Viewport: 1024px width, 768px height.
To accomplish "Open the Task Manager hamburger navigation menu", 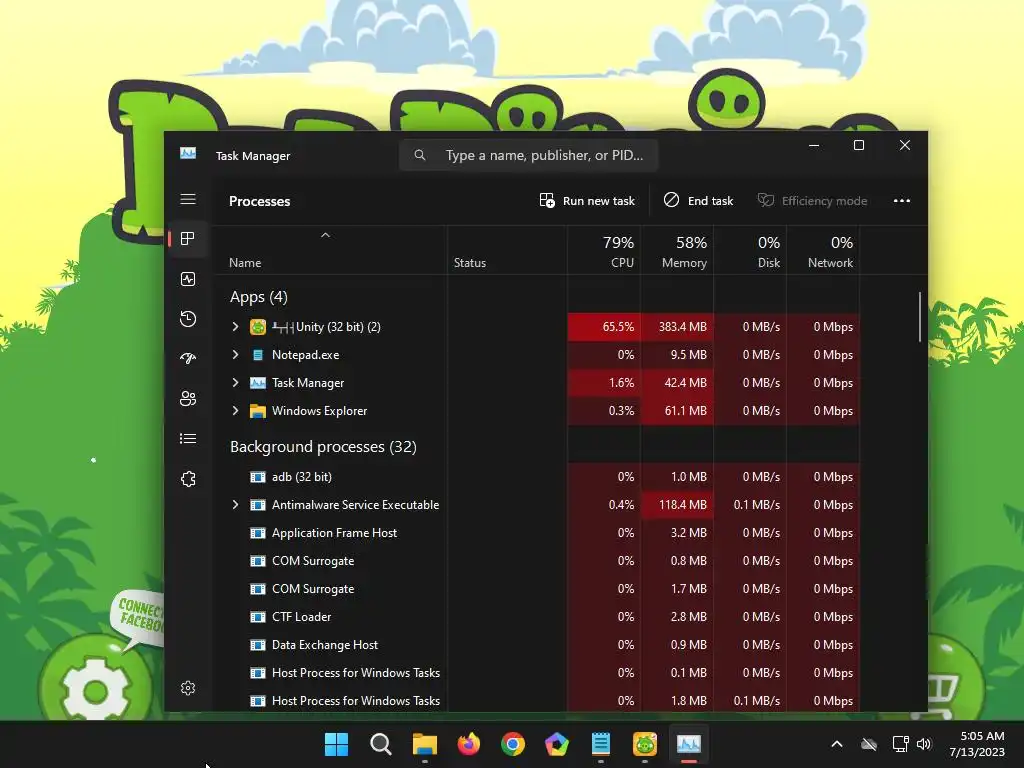I will pos(188,199).
